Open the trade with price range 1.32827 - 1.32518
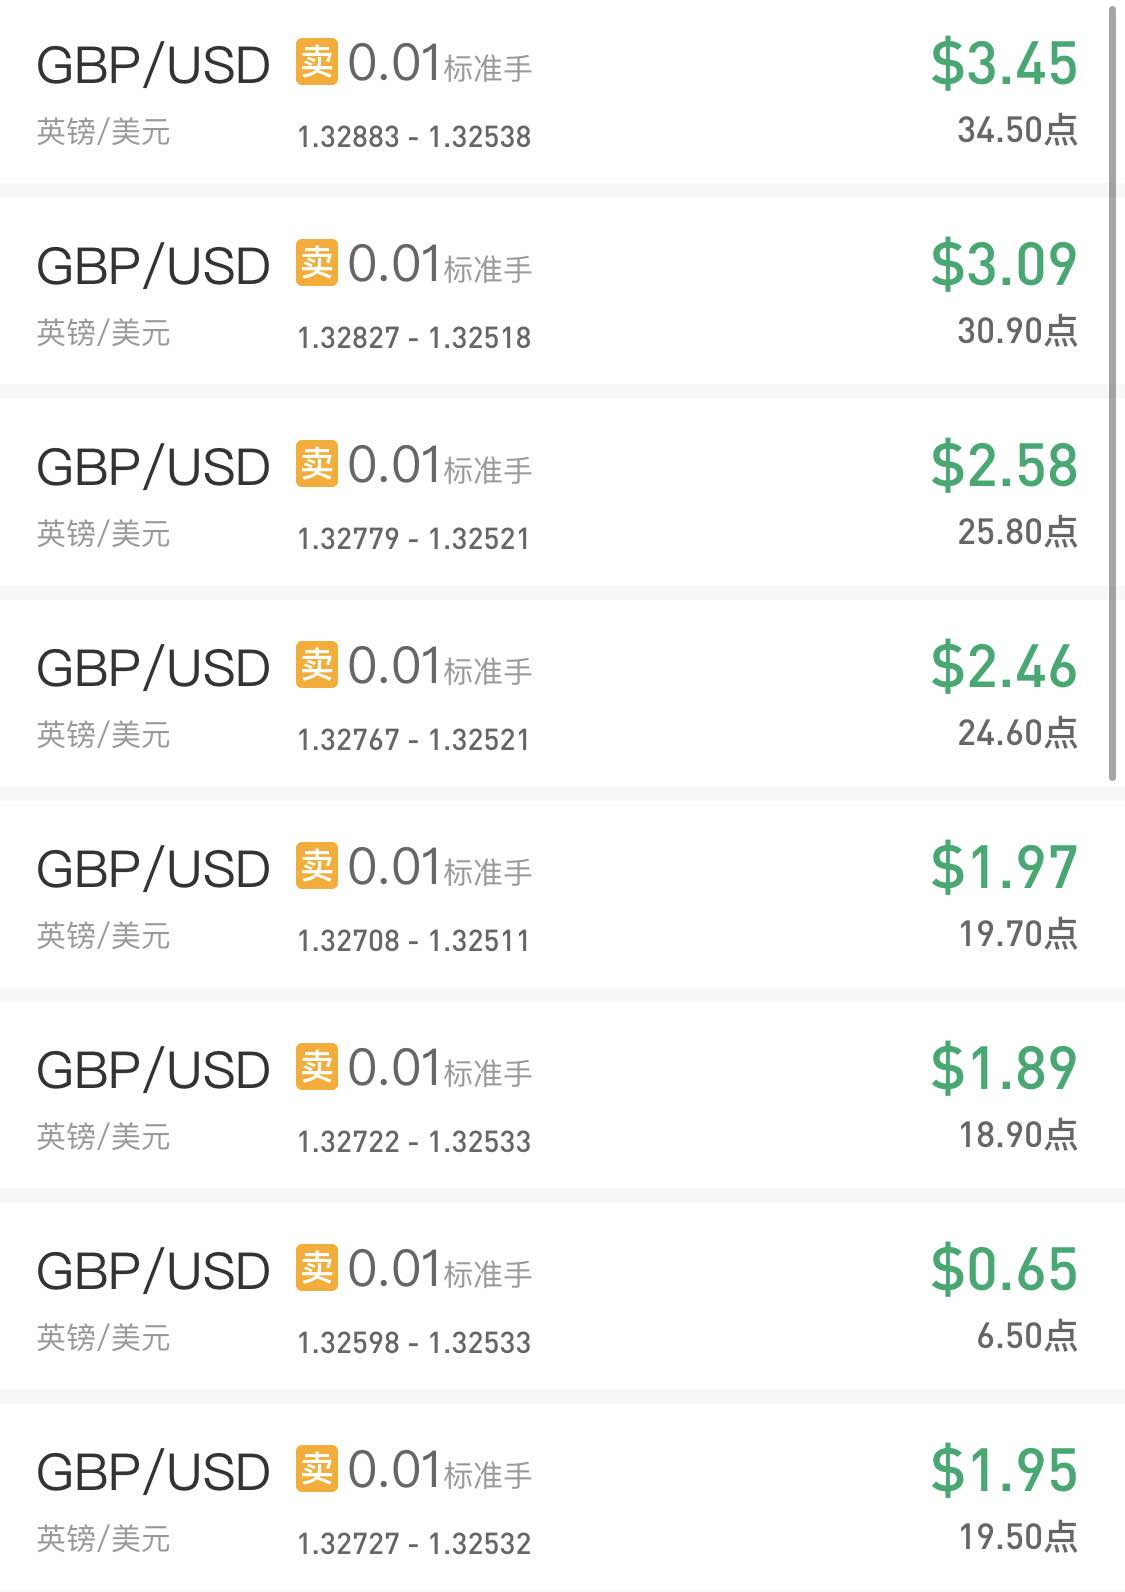1125x1592 pixels. 555,291
